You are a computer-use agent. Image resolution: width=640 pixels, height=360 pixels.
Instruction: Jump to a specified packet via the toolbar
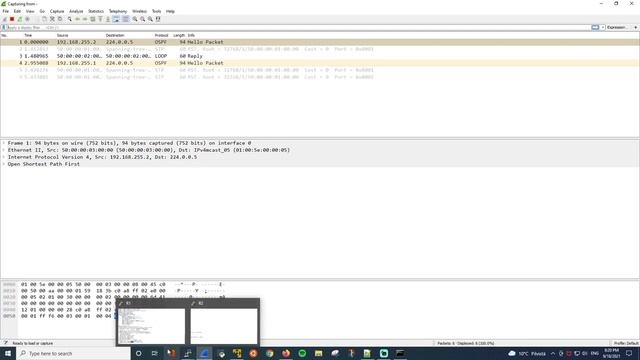click(93, 19)
